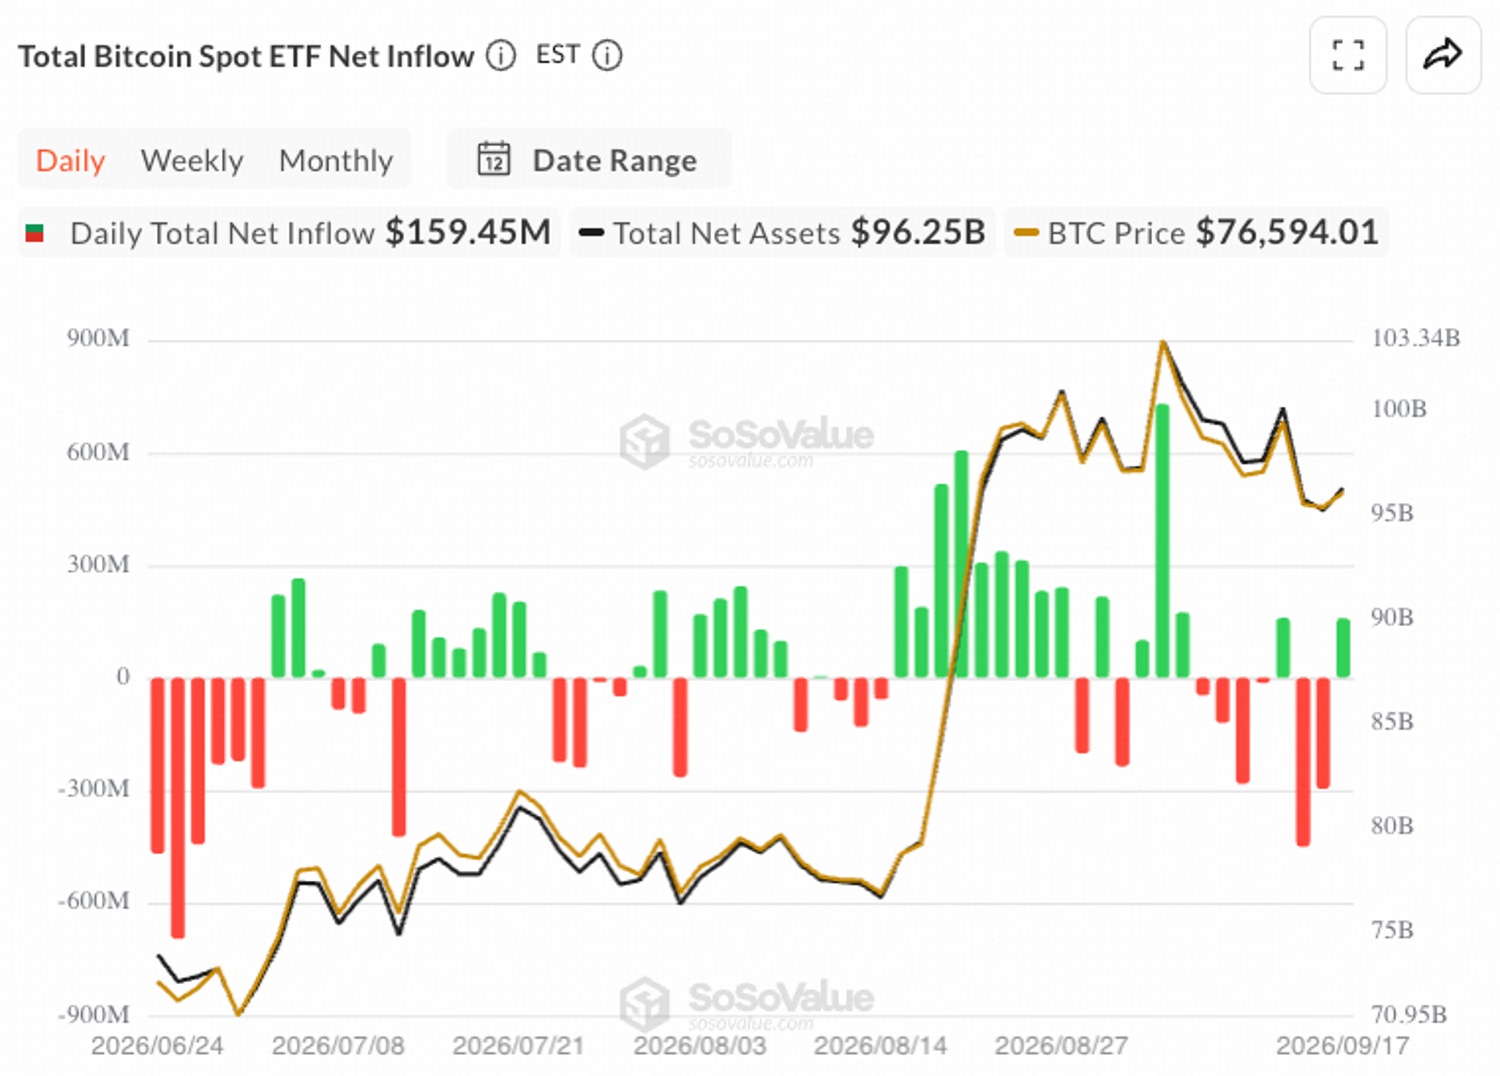Click the tallest green inflow bar
Image resolution: width=1500 pixels, height=1076 pixels.
pos(1162,541)
